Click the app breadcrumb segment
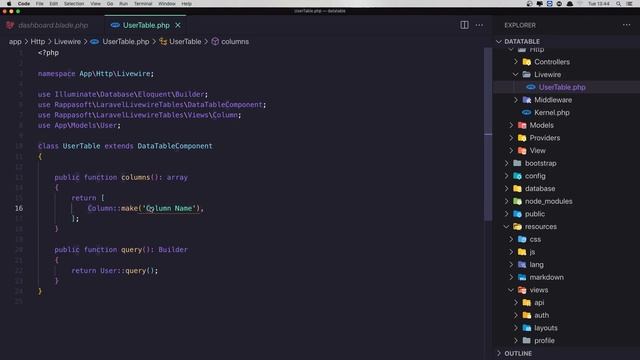This screenshot has height=360, width=640. click(15, 42)
